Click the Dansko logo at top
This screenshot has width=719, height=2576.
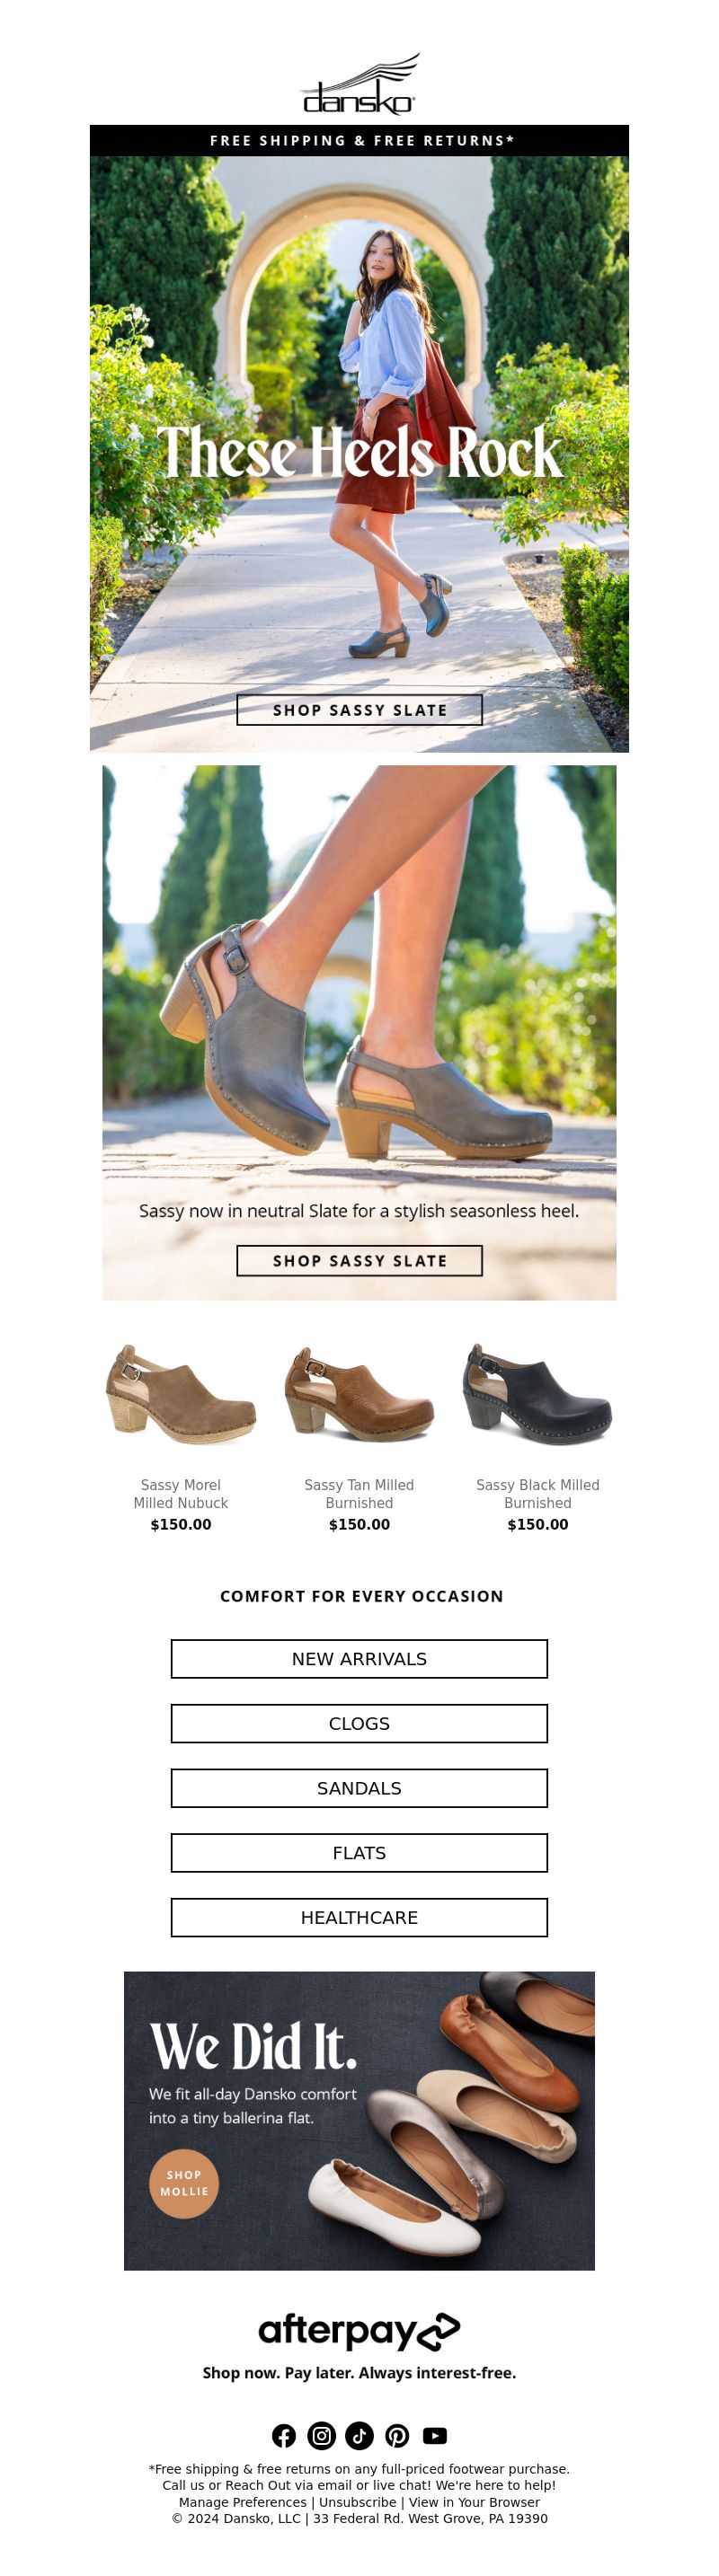(x=360, y=85)
